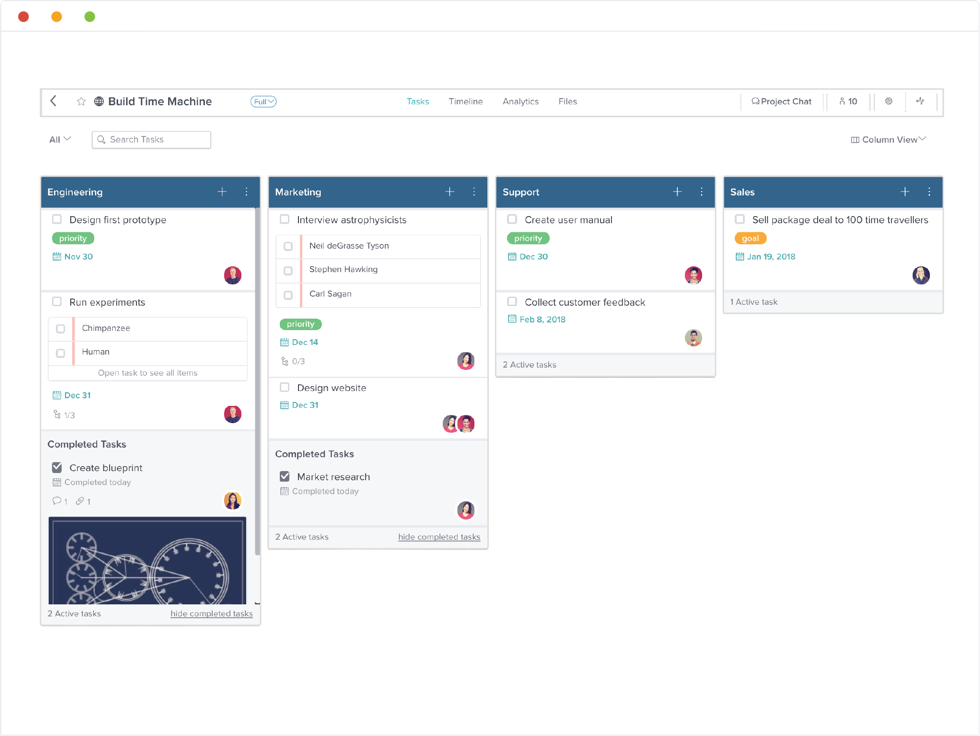Viewport: 980px width, 736px height.
Task: Open project settings via the gear icon
Action: tap(888, 101)
